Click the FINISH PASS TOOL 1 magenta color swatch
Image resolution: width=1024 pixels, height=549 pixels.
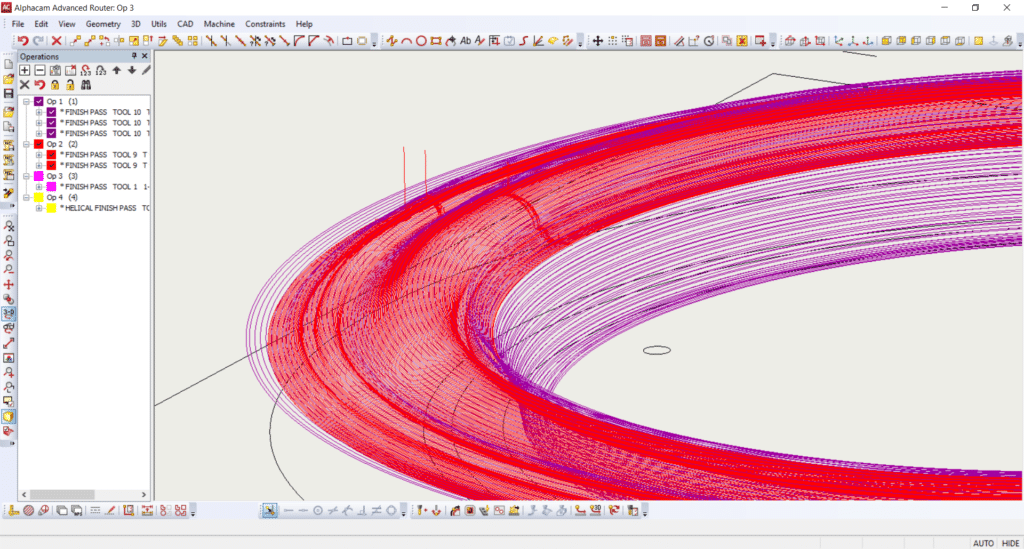[51, 187]
